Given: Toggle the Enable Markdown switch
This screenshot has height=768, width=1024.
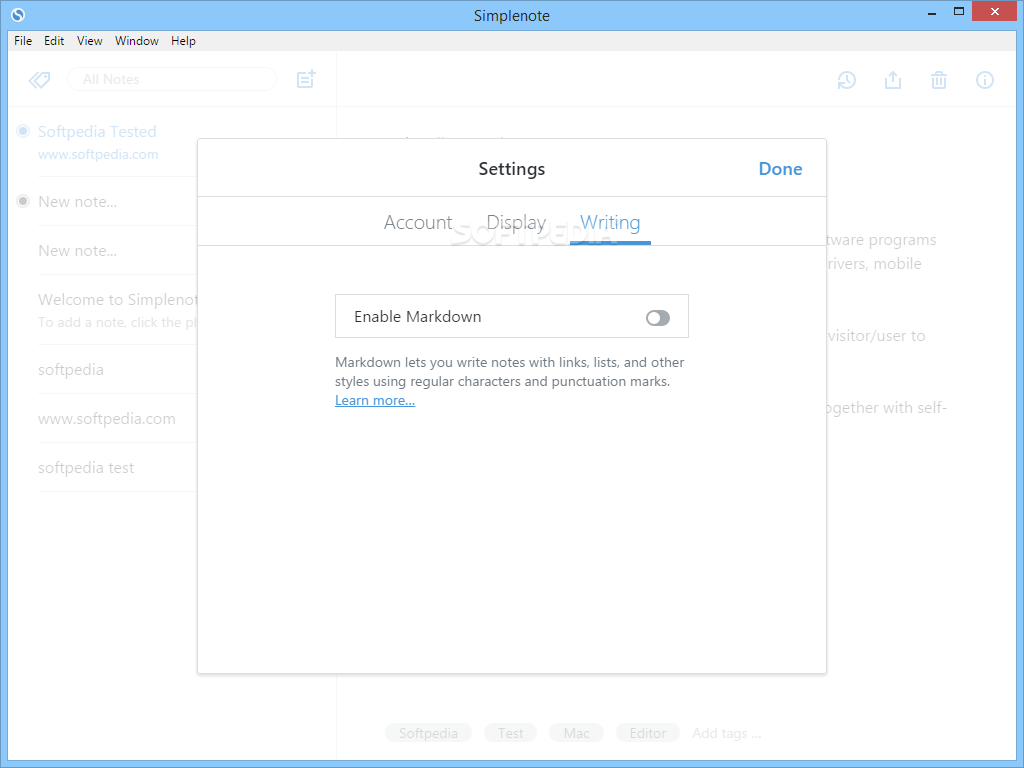Looking at the screenshot, I should point(658,317).
